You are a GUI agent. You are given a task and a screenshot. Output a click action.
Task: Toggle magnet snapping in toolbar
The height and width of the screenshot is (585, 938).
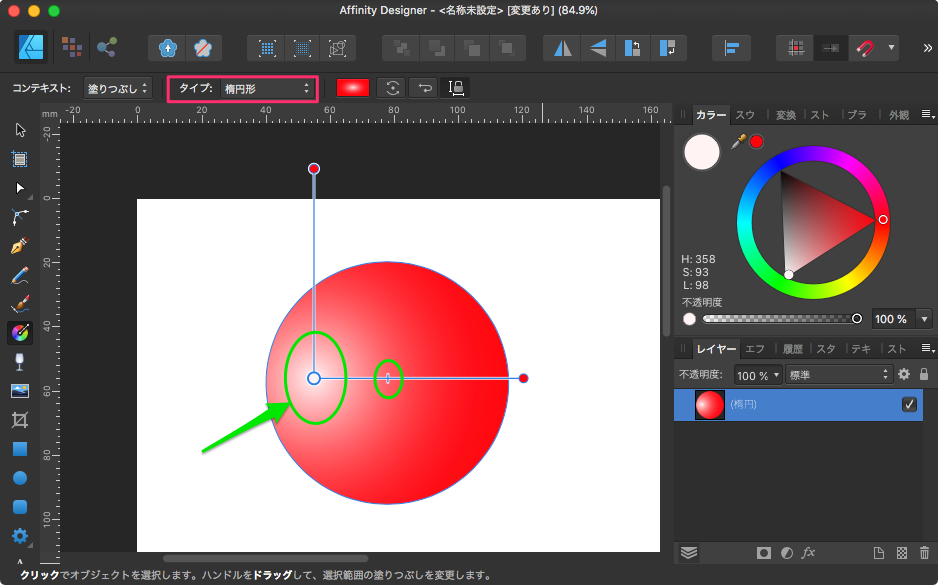(863, 47)
